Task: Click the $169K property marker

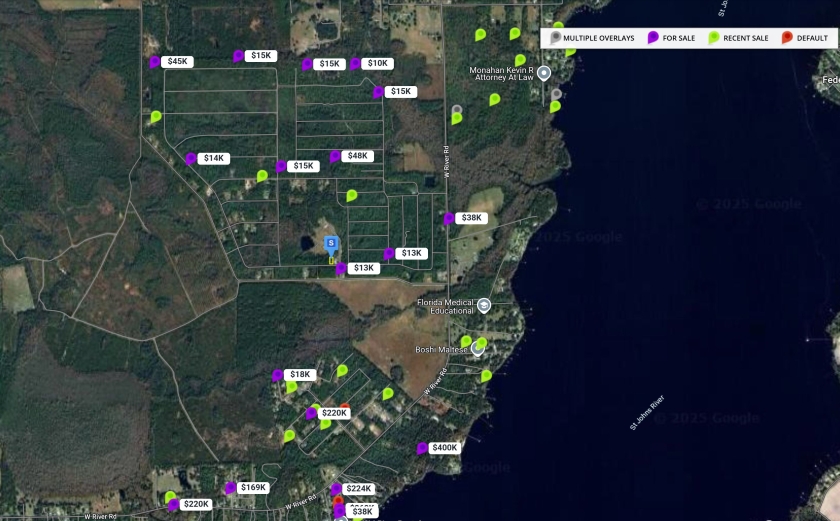Action: 230,487
